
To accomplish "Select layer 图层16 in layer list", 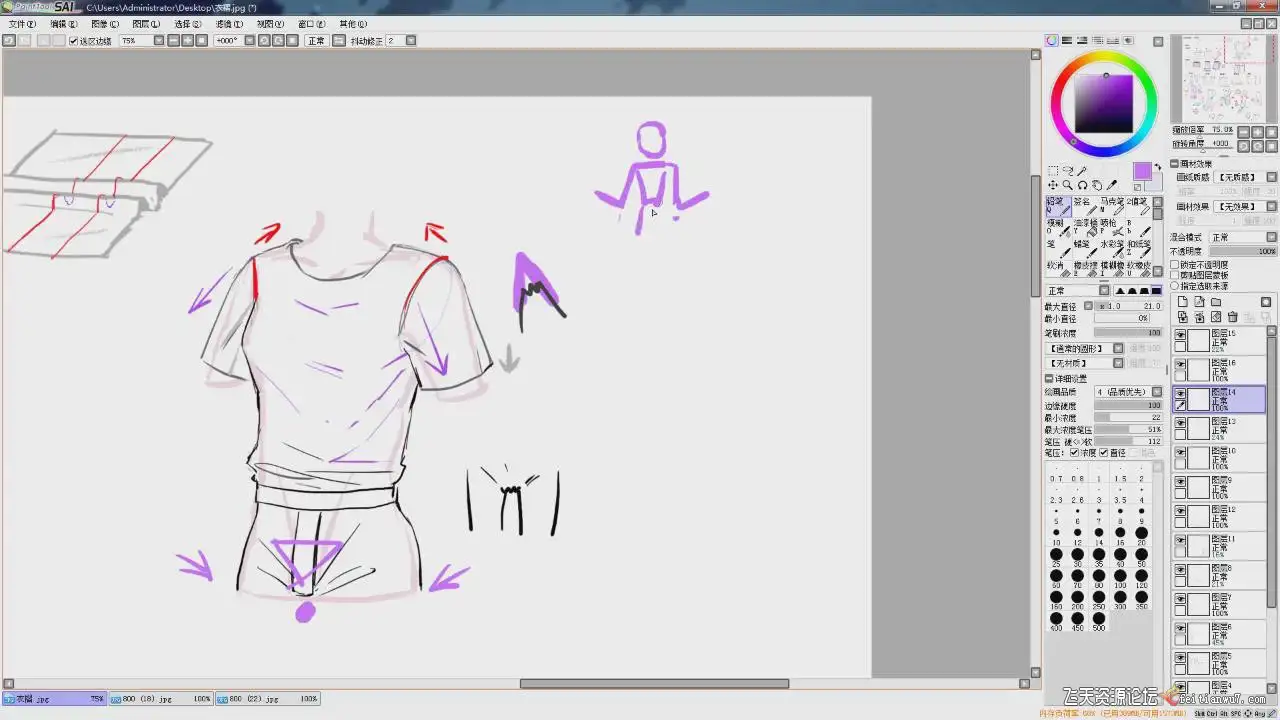I will pos(1219,370).
